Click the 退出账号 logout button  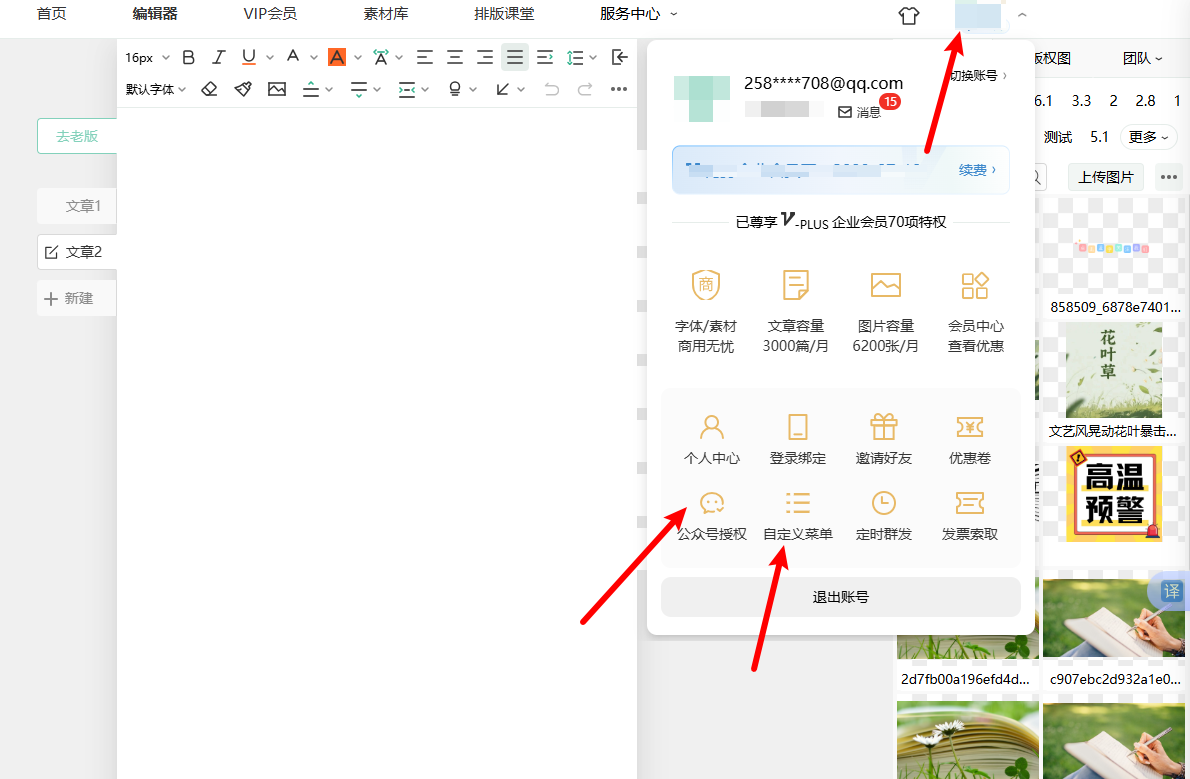(x=840, y=597)
